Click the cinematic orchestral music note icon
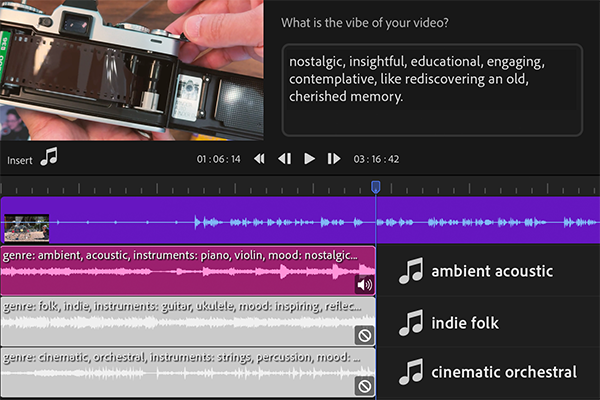Viewport: 600px width, 400px height. tap(410, 373)
